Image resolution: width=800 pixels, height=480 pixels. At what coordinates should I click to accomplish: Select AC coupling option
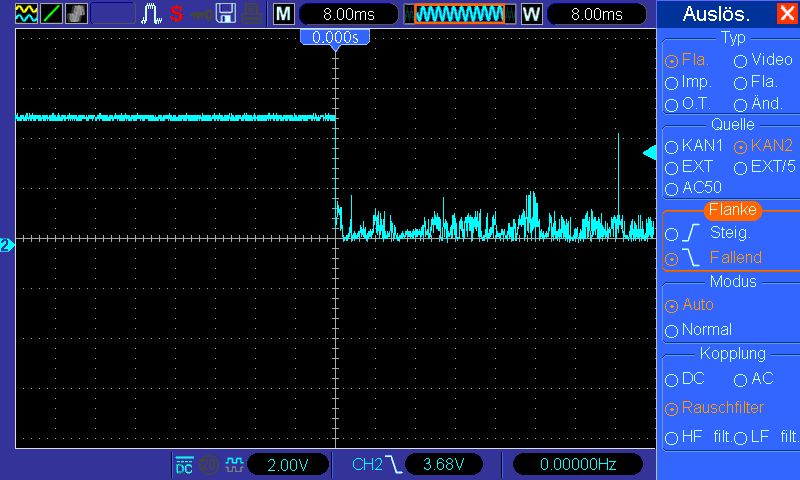click(x=741, y=380)
